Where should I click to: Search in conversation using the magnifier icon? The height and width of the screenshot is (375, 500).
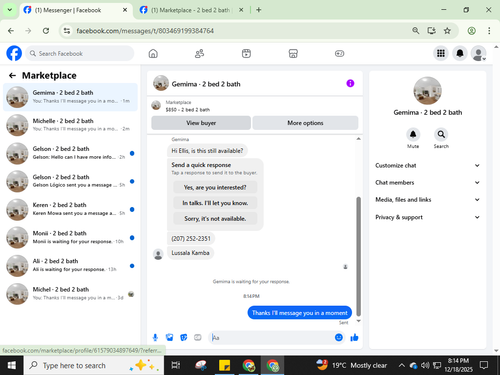pyautogui.click(x=441, y=134)
